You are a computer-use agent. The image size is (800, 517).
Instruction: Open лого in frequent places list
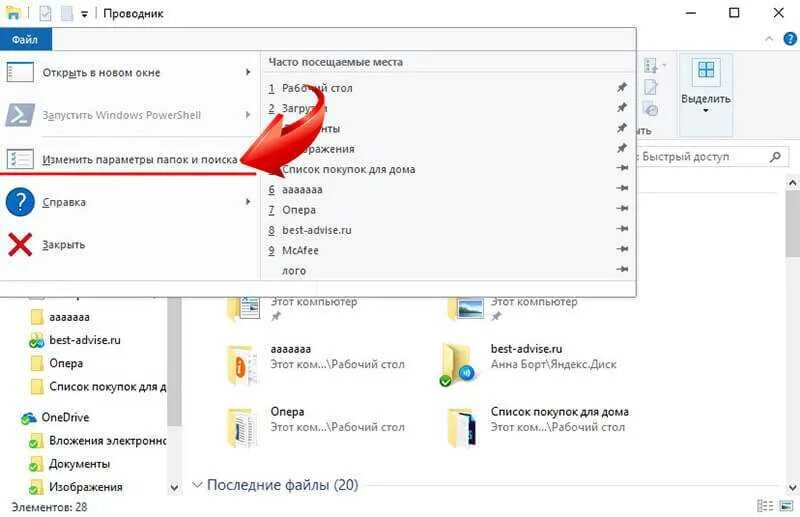[x=294, y=271]
